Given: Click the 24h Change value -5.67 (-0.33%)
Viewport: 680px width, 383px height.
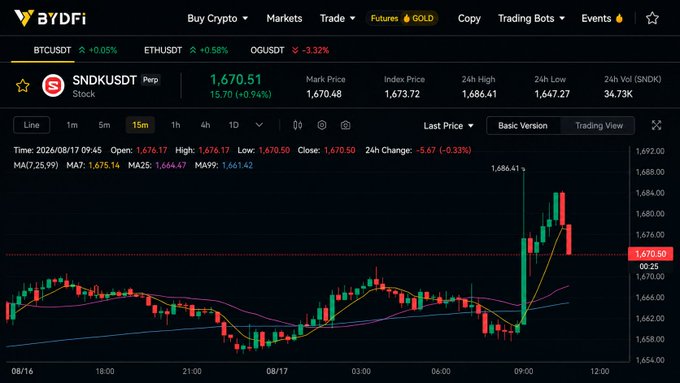Looking at the screenshot, I should point(444,151).
